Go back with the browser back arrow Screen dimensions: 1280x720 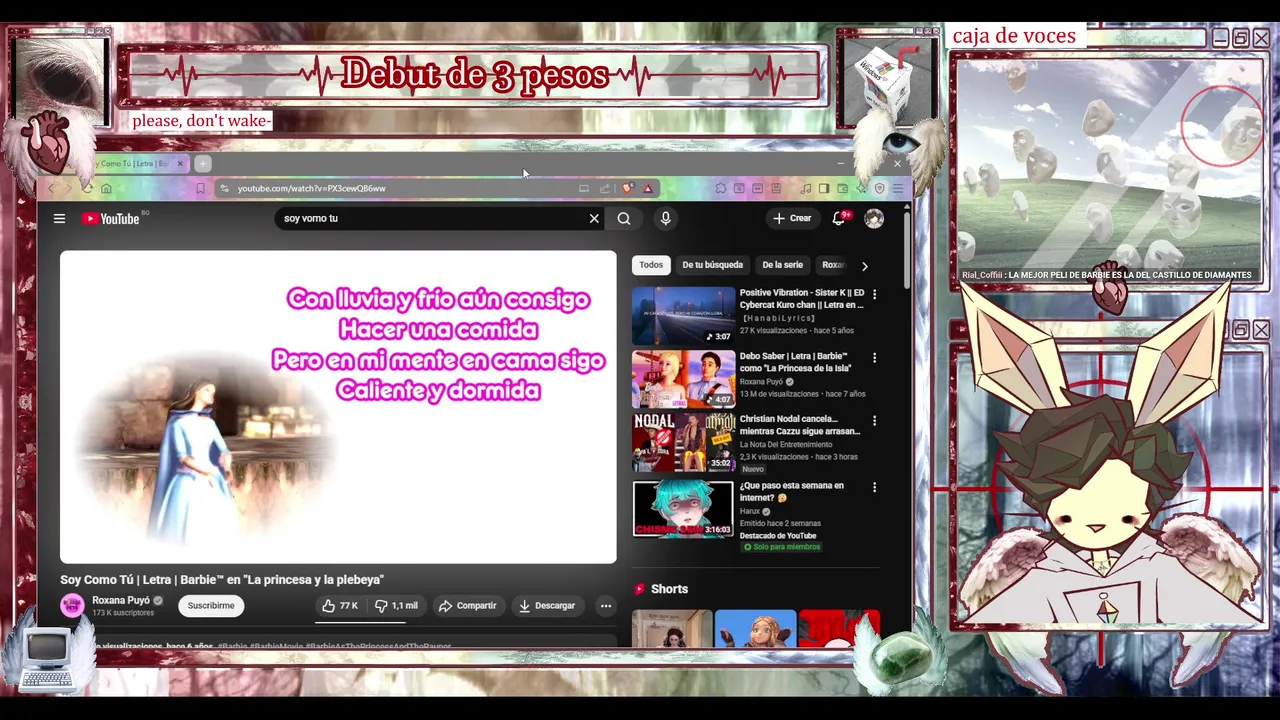point(51,188)
